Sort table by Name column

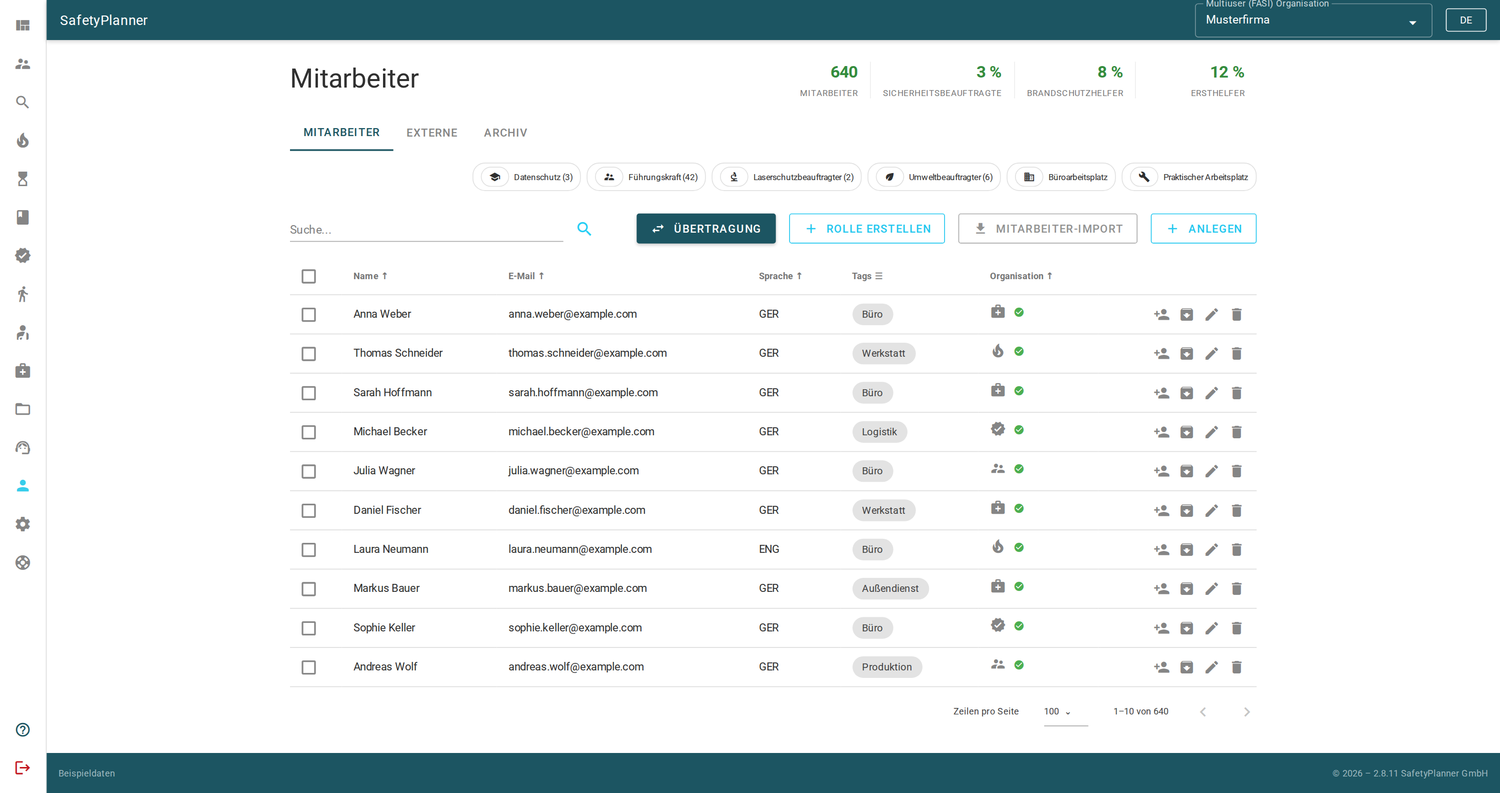coord(370,276)
